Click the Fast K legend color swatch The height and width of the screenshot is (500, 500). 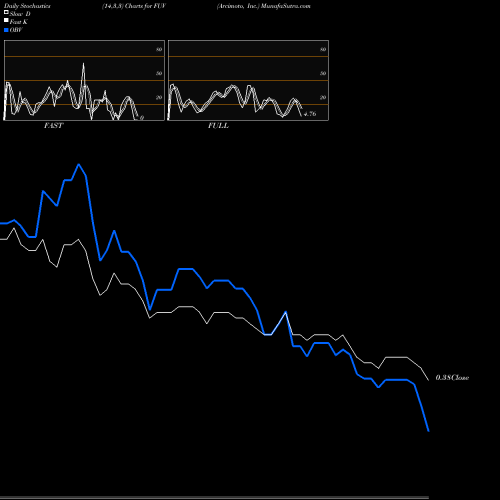pyautogui.click(x=6, y=20)
